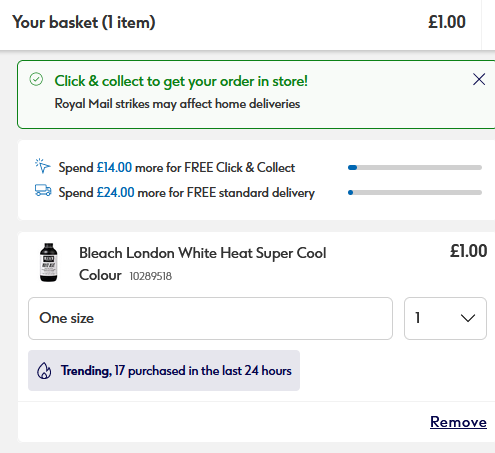Screen dimensions: 495x453
Task: Select the One size option box
Action: (210, 318)
